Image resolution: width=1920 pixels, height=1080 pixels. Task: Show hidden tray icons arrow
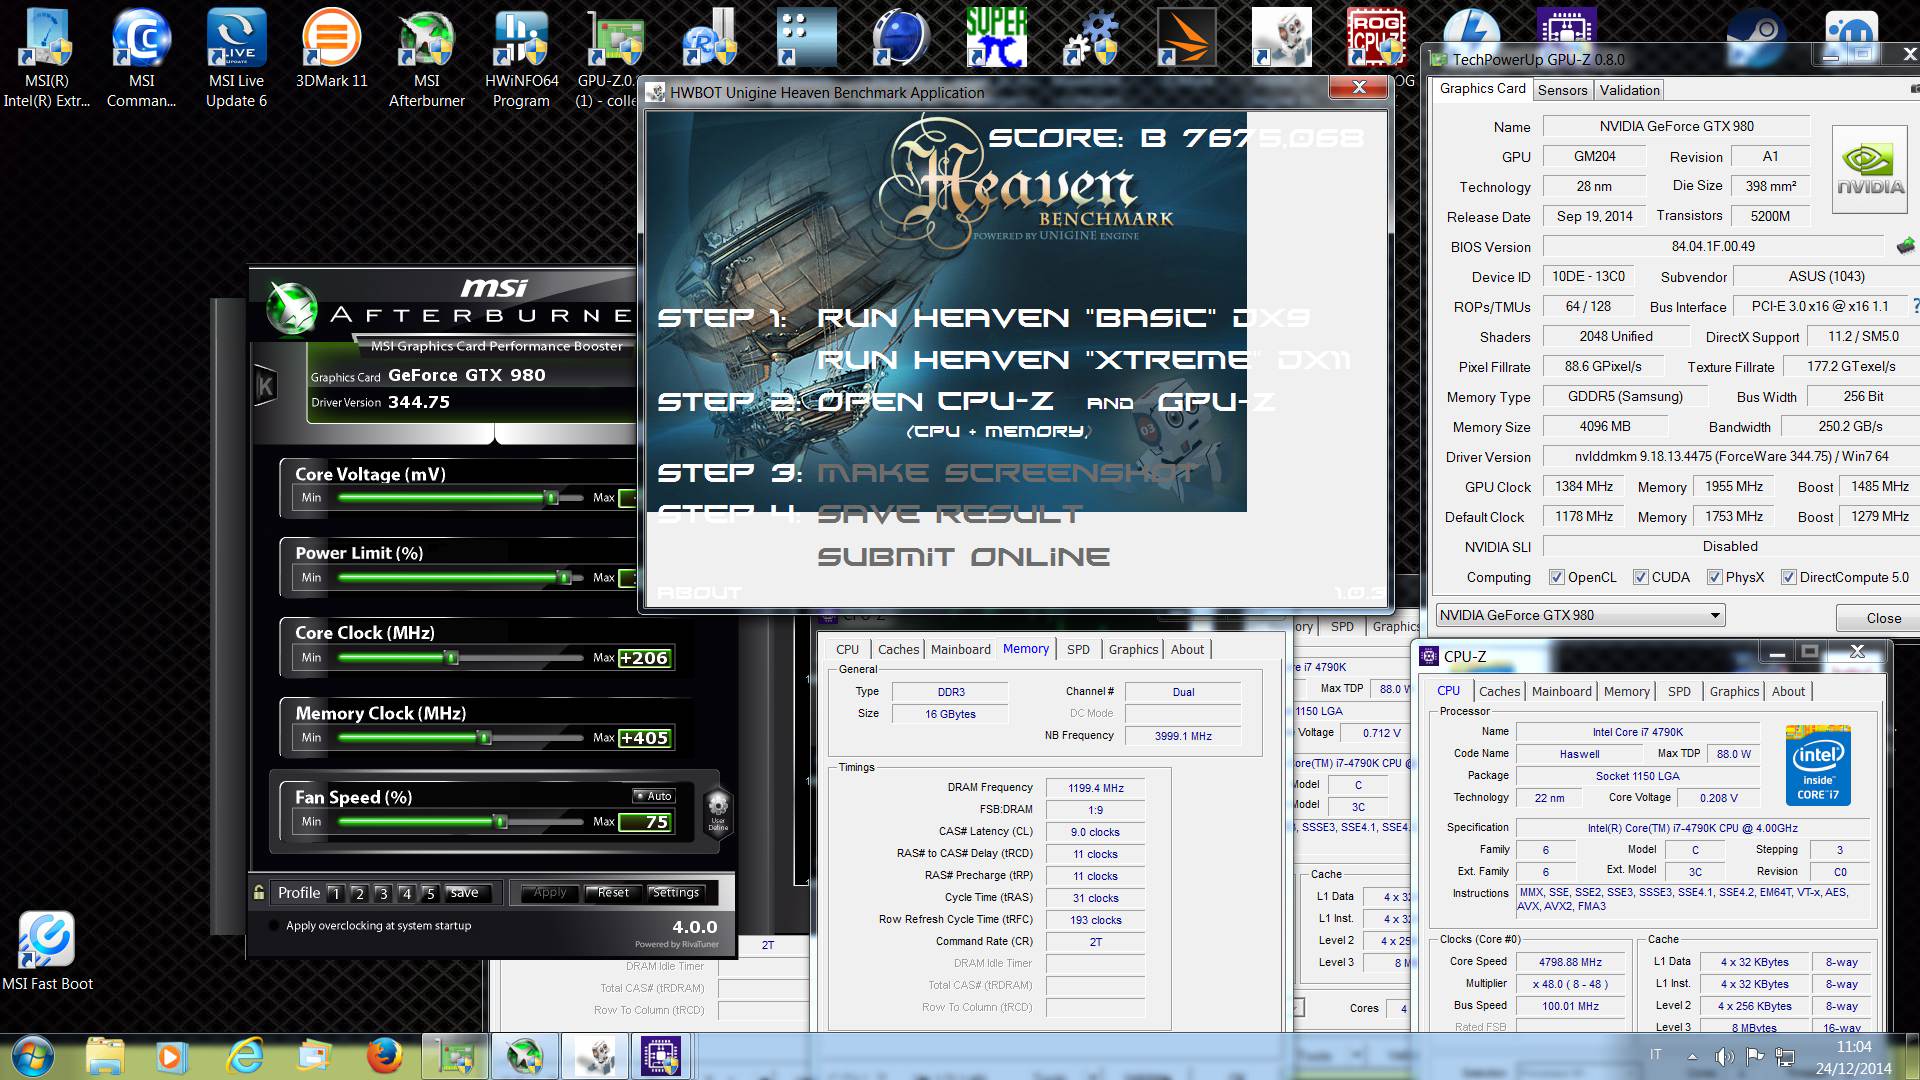coord(1692,1056)
